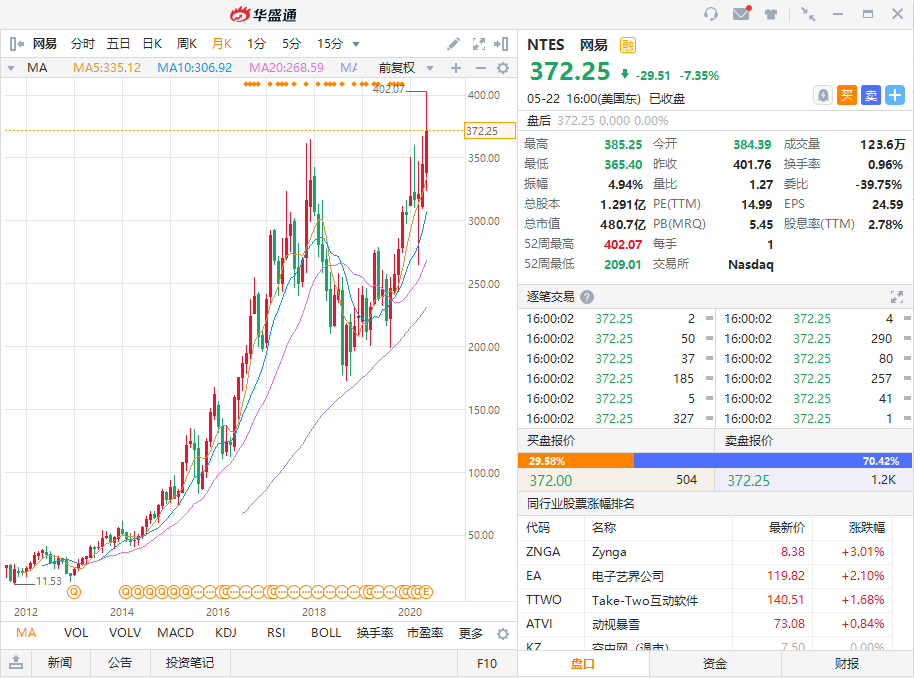Click bid price 372.00
Image resolution: width=914 pixels, height=678 pixels.
[551, 480]
